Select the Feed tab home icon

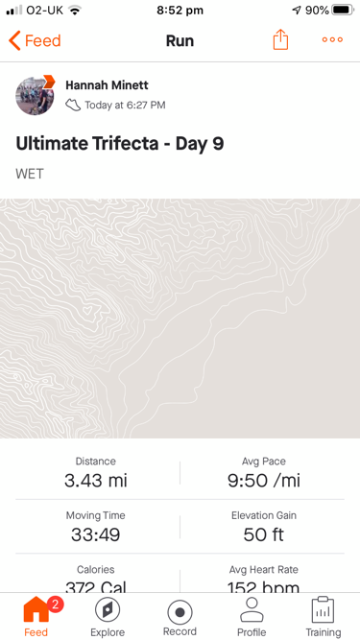pos(36,610)
